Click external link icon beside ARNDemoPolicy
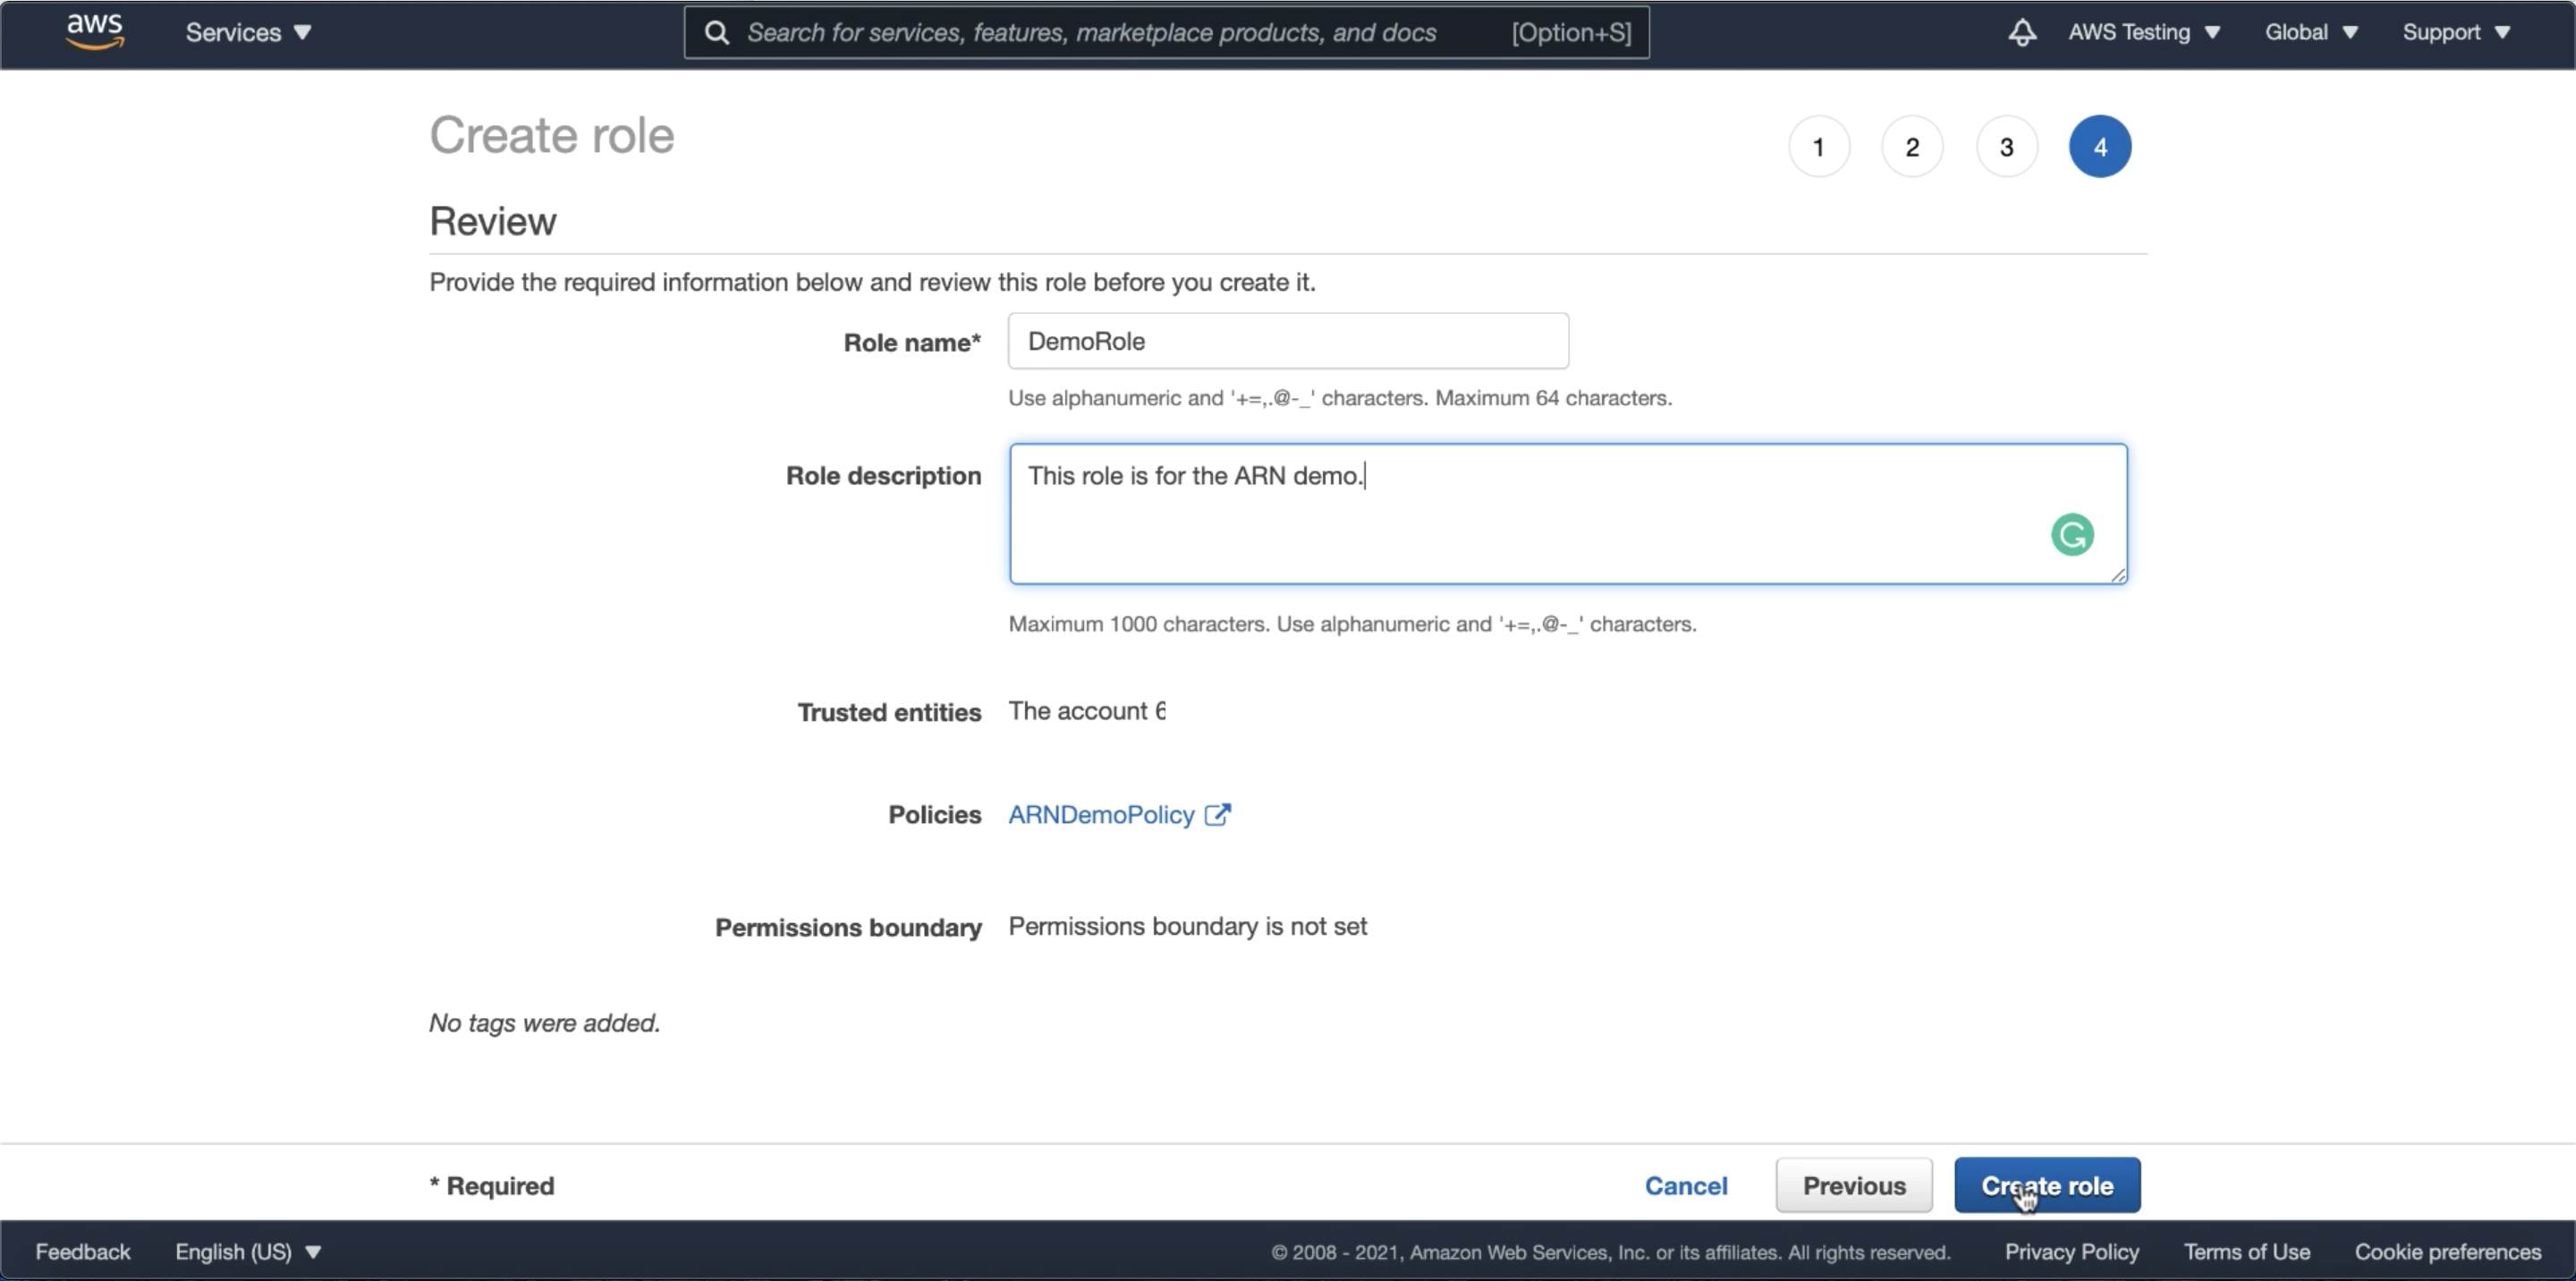This screenshot has height=1281, width=2576. [1217, 814]
